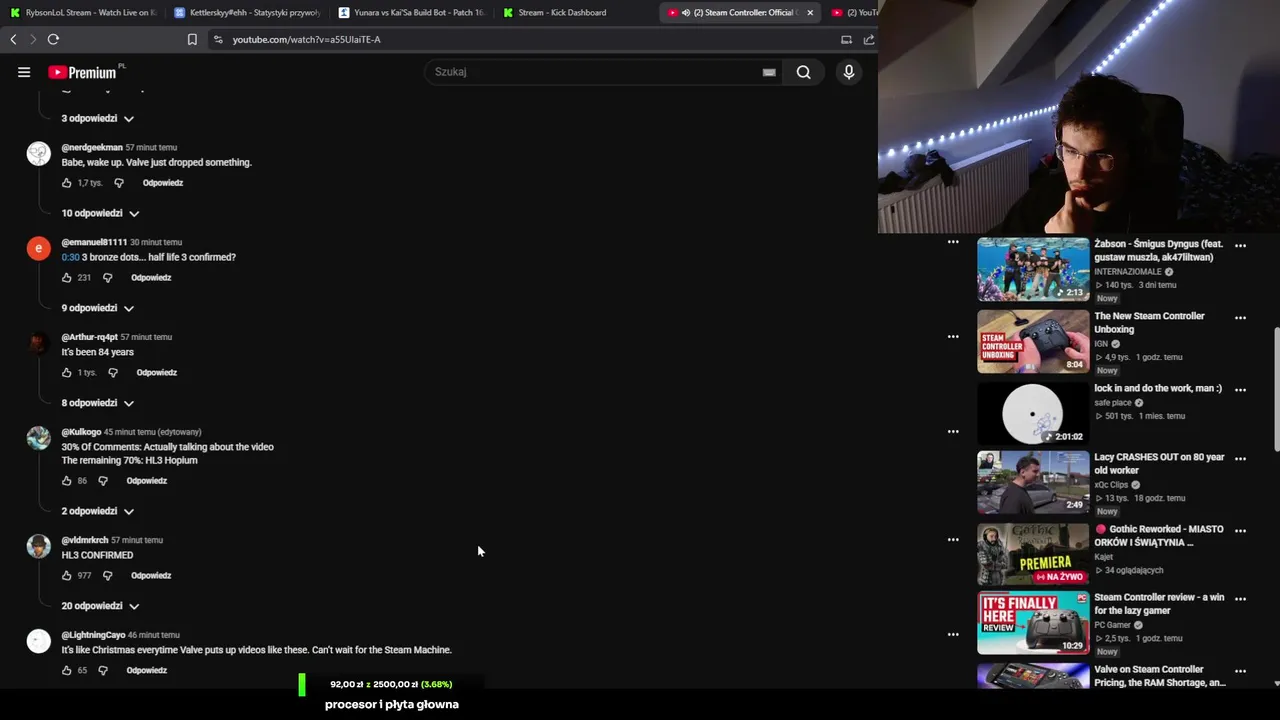The height and width of the screenshot is (720, 1280).
Task: Open options menu for Lacy CRASHES OUT video
Action: 1240,458
